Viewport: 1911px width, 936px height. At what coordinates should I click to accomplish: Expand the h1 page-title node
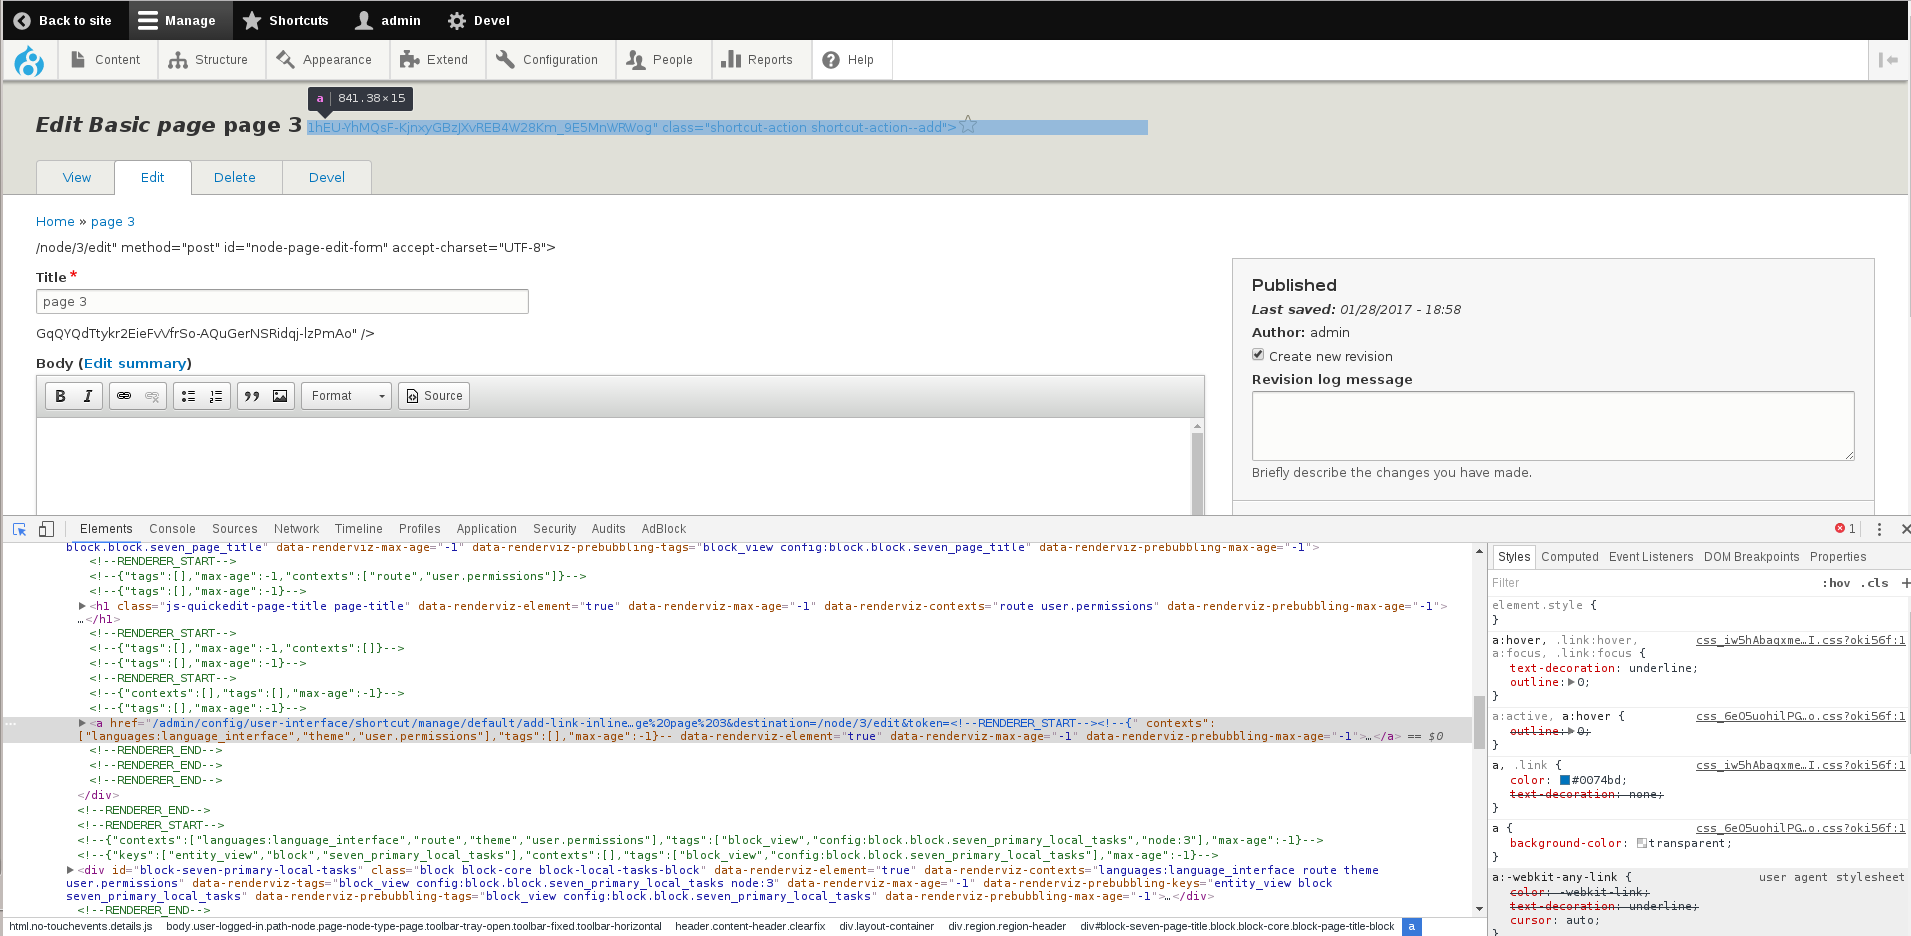tap(82, 606)
